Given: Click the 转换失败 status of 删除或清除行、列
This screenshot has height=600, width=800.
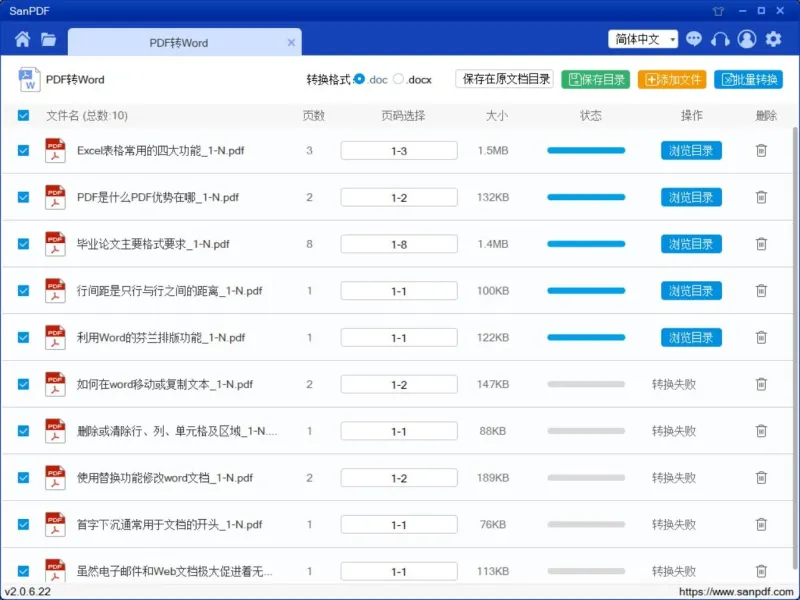Looking at the screenshot, I should pos(673,431).
